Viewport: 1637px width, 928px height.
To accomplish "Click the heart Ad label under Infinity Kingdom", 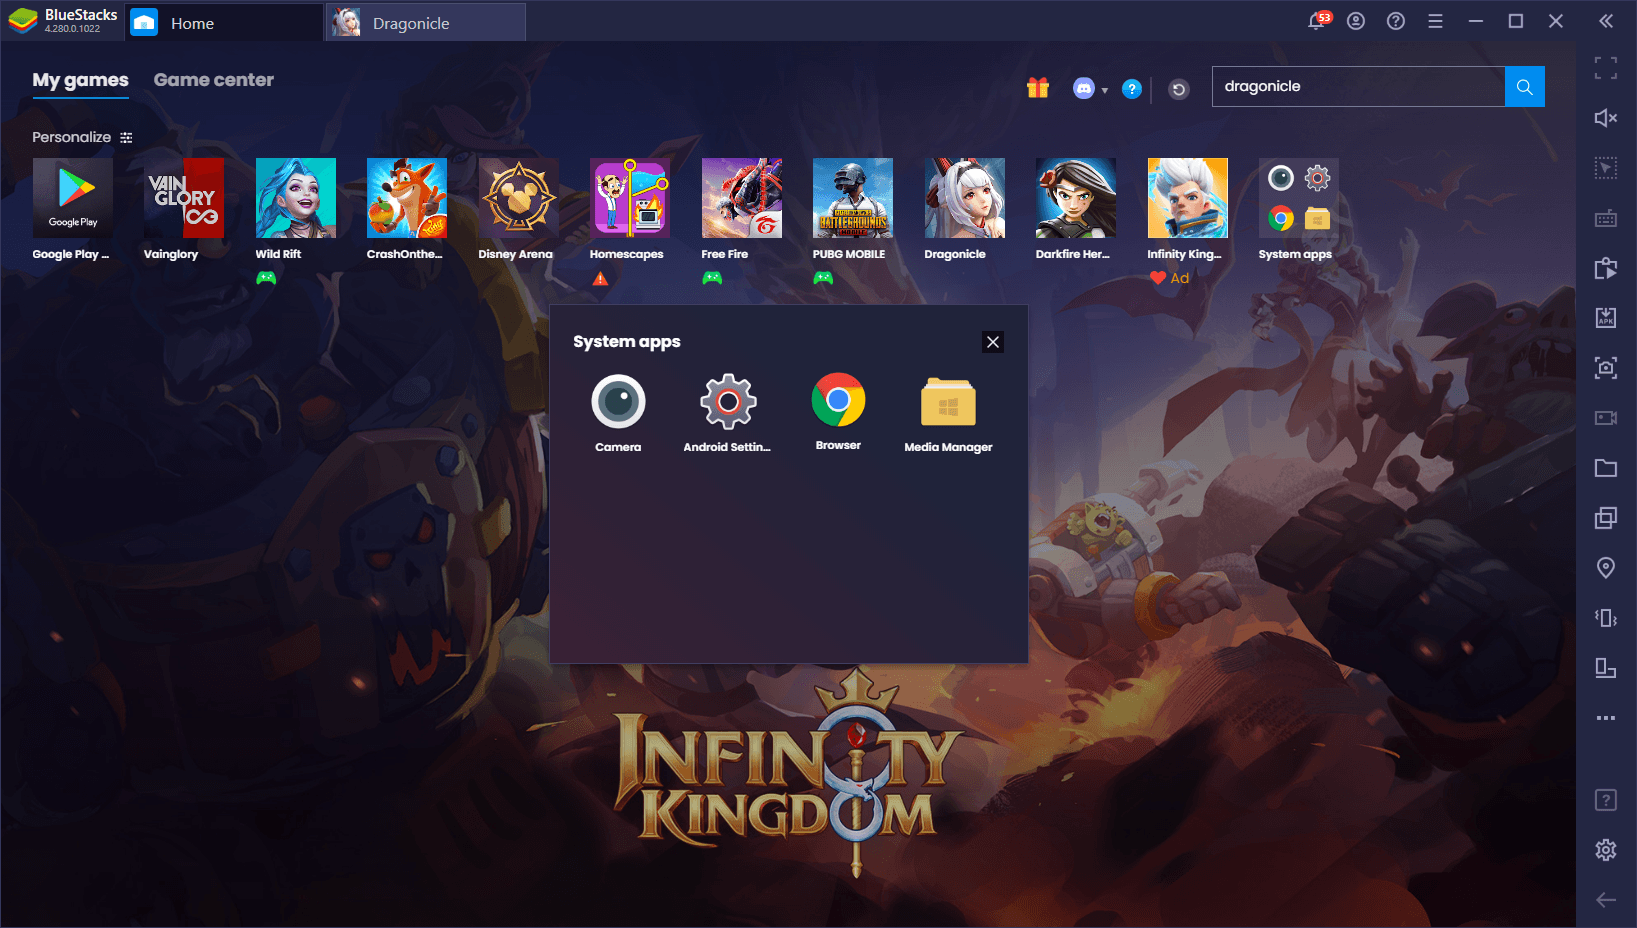I will point(1169,278).
